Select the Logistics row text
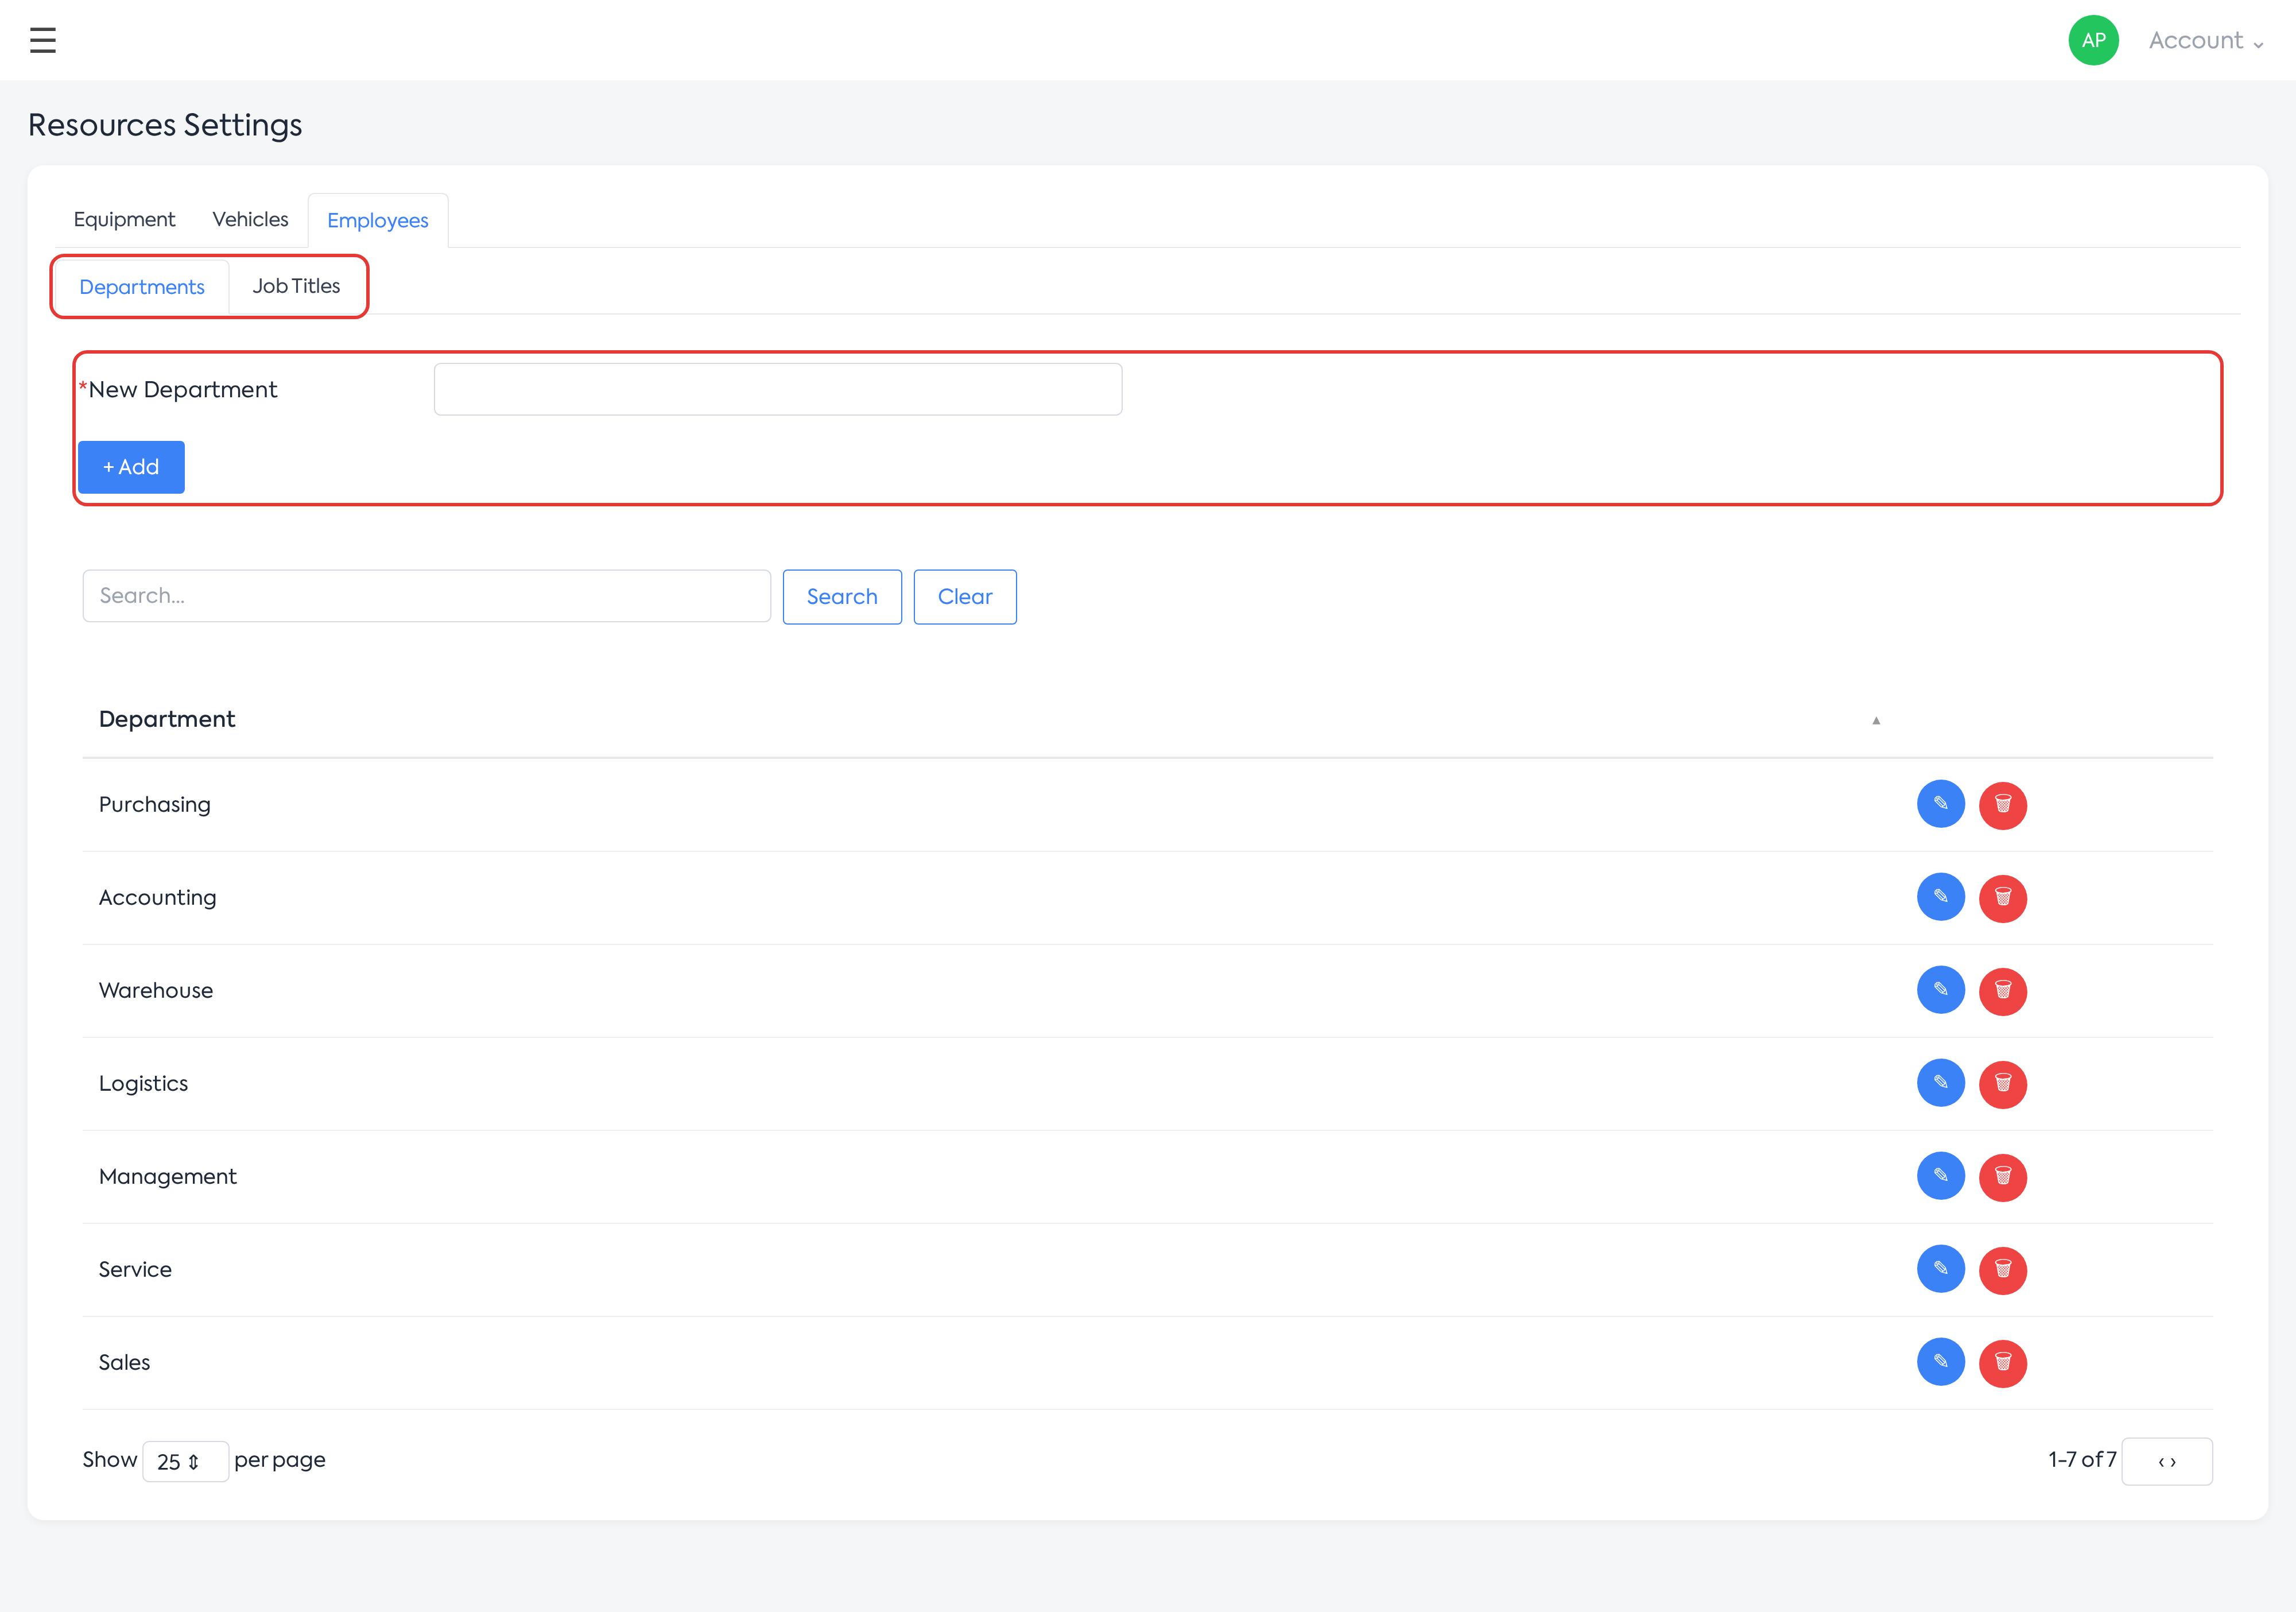Image resolution: width=2296 pixels, height=1612 pixels. tap(144, 1084)
